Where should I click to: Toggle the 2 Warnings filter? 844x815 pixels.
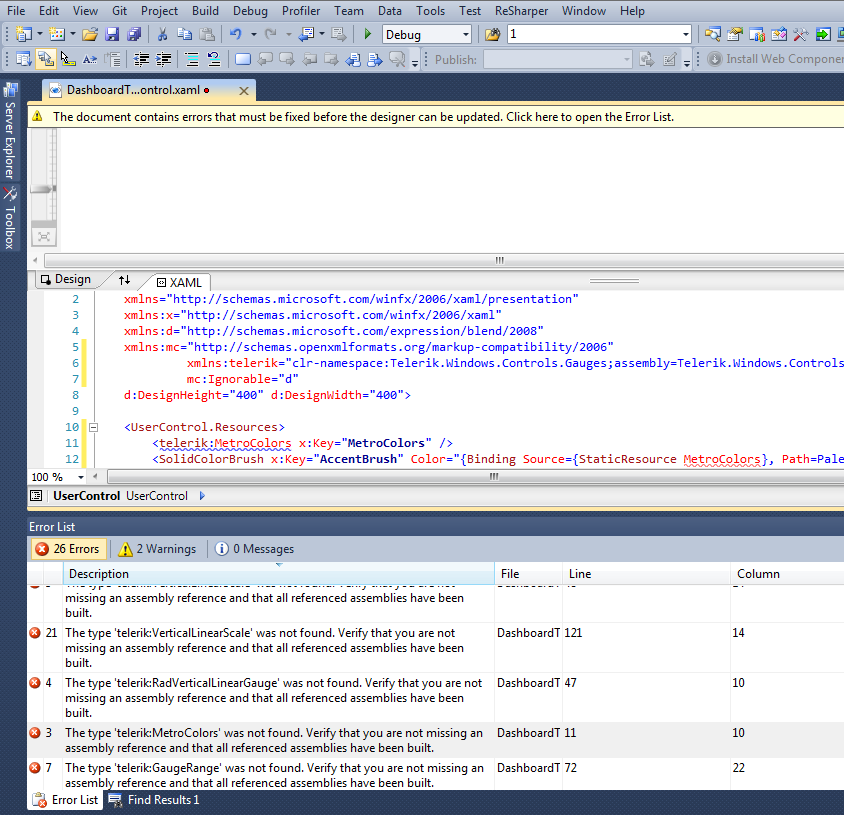click(x=157, y=549)
